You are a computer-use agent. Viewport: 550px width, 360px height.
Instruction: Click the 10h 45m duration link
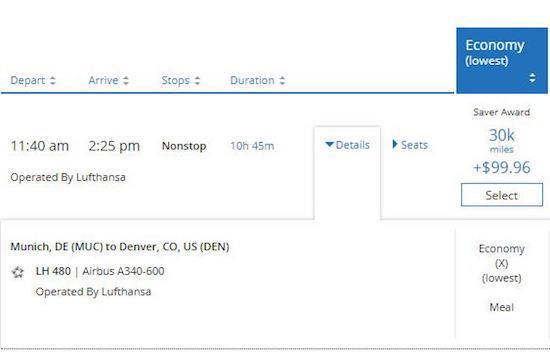point(252,146)
